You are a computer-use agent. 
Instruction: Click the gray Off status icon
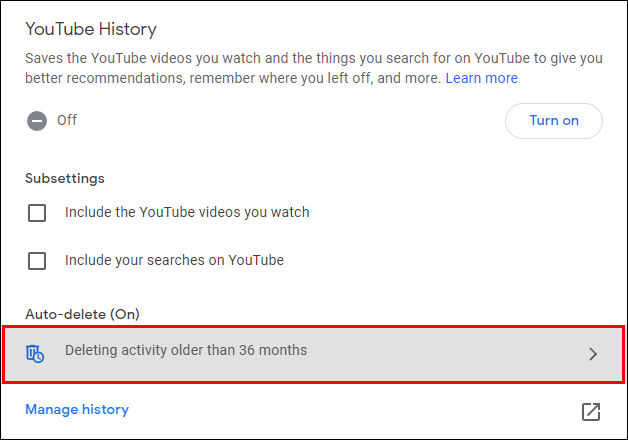coord(37,121)
